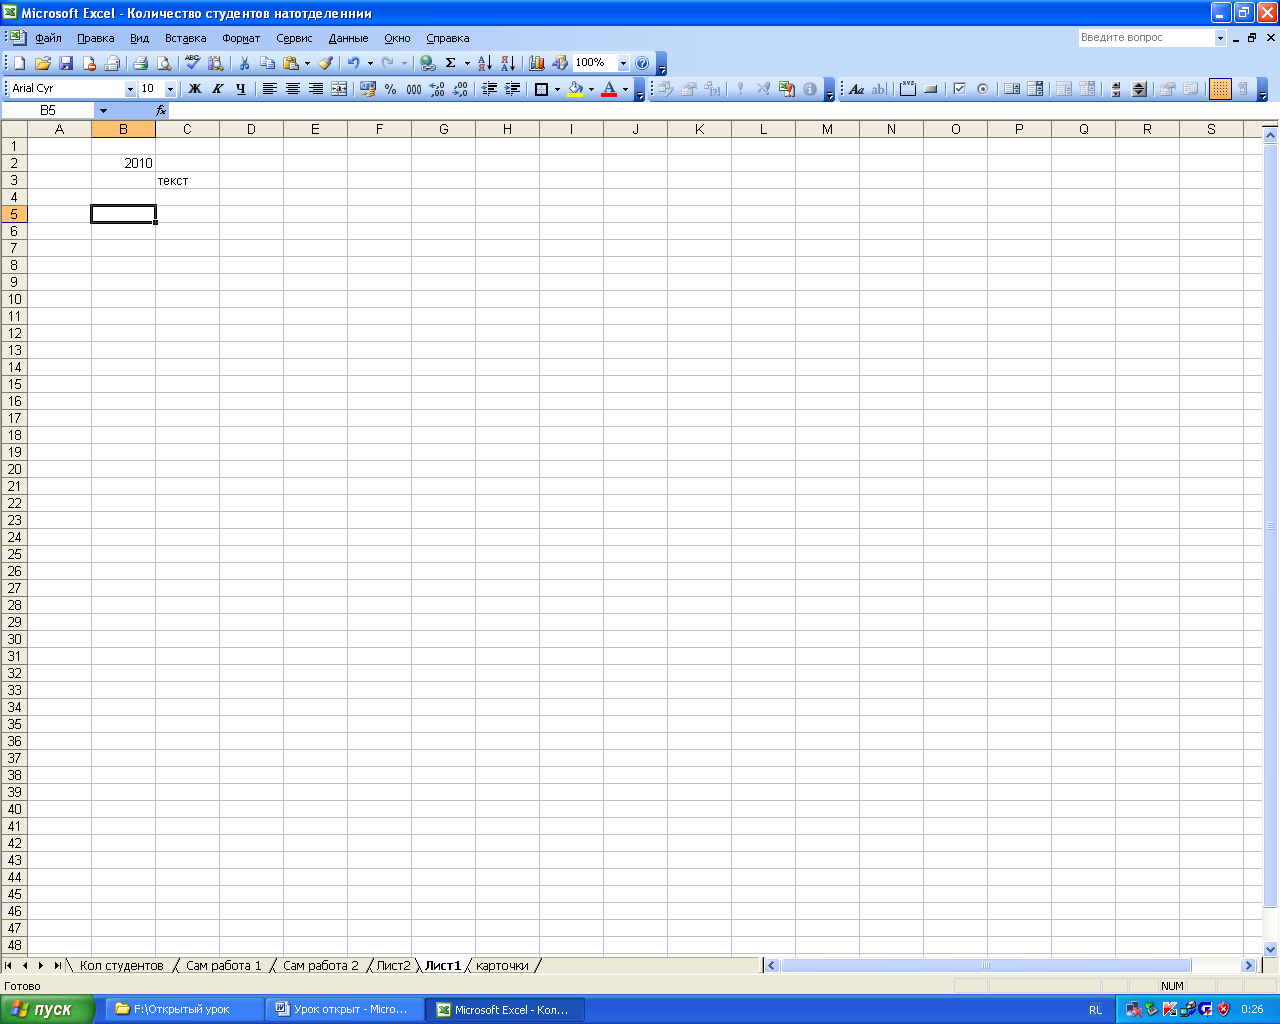The image size is (1280, 1024).
Task: Cut the selection with the scissors icon
Action: click(243, 63)
